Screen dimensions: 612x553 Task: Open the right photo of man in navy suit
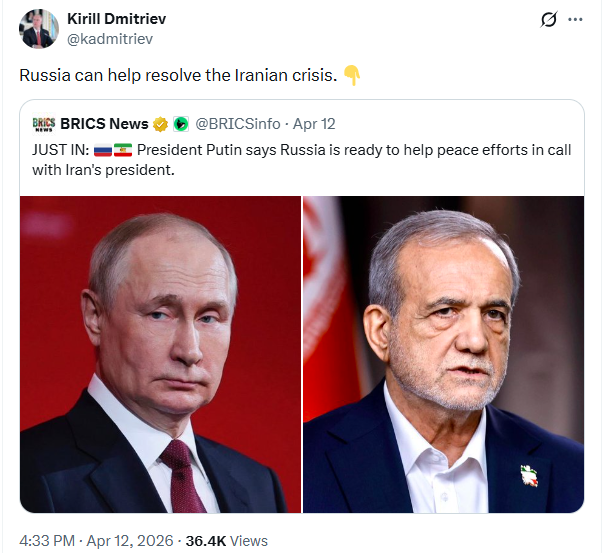[443, 353]
